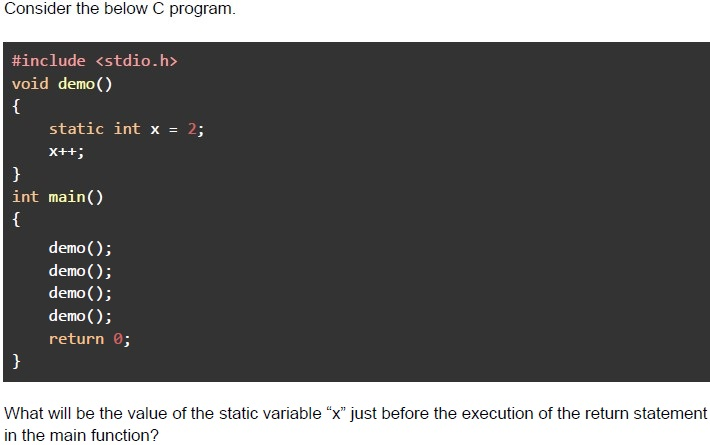
Task: Click the third 'demo();' call in main
Action: [80, 293]
